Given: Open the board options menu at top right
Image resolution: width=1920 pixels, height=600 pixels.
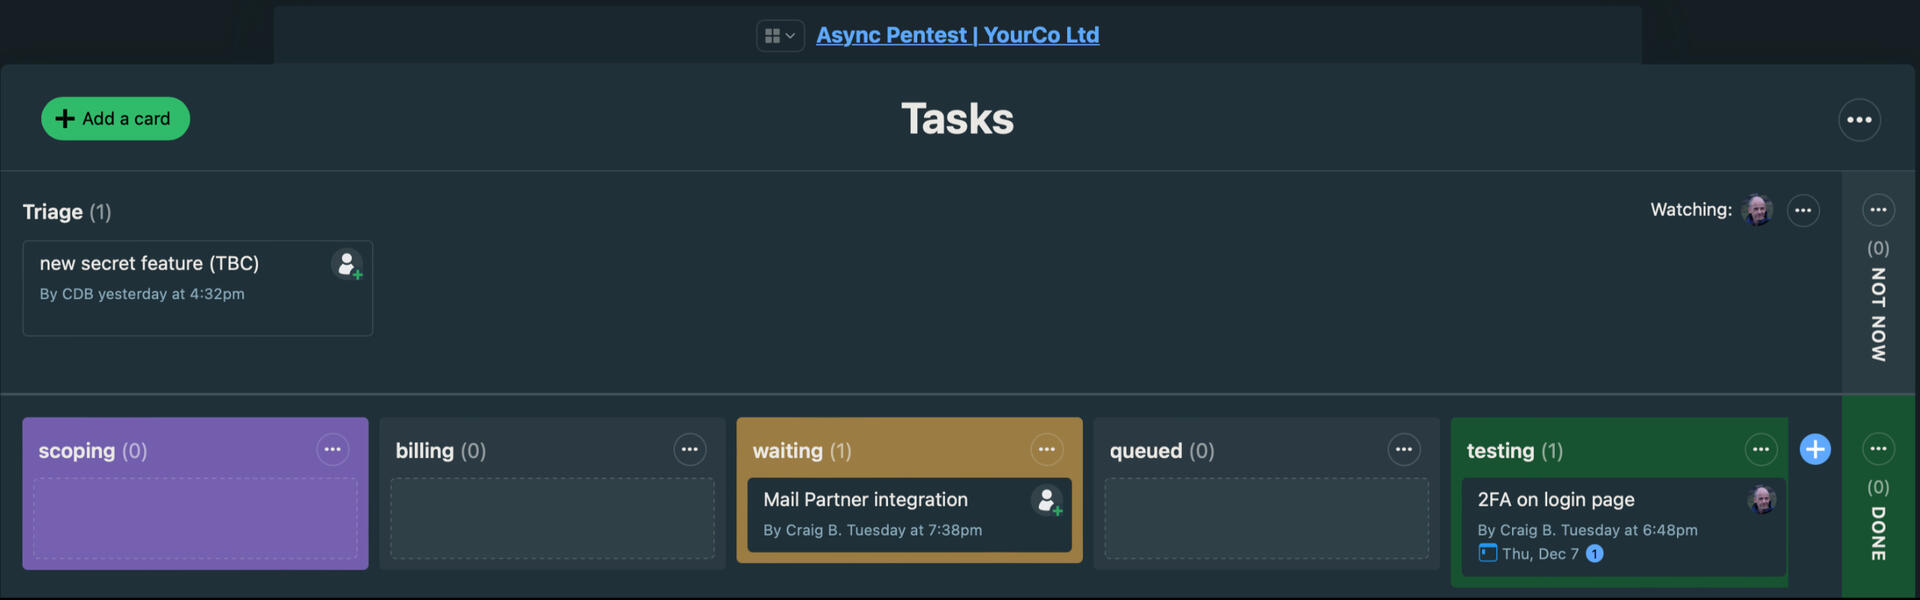Looking at the screenshot, I should coord(1860,119).
